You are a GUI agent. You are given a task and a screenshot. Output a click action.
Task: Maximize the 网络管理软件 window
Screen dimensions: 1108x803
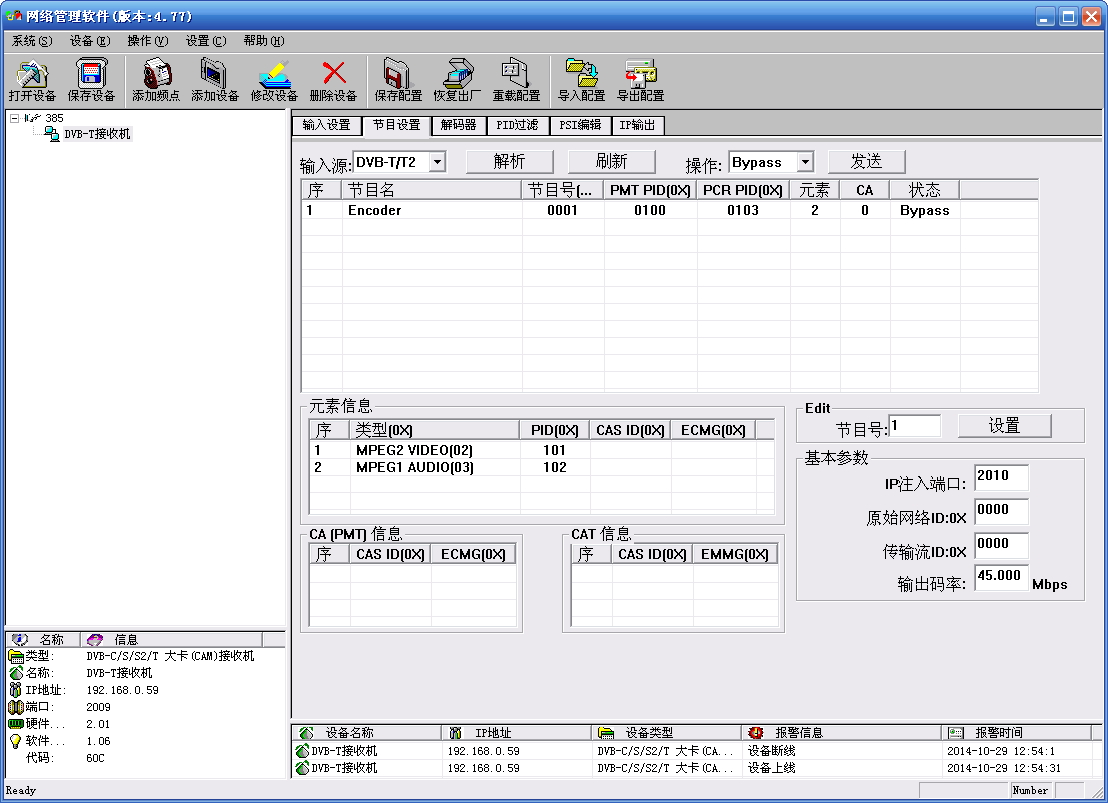1068,16
